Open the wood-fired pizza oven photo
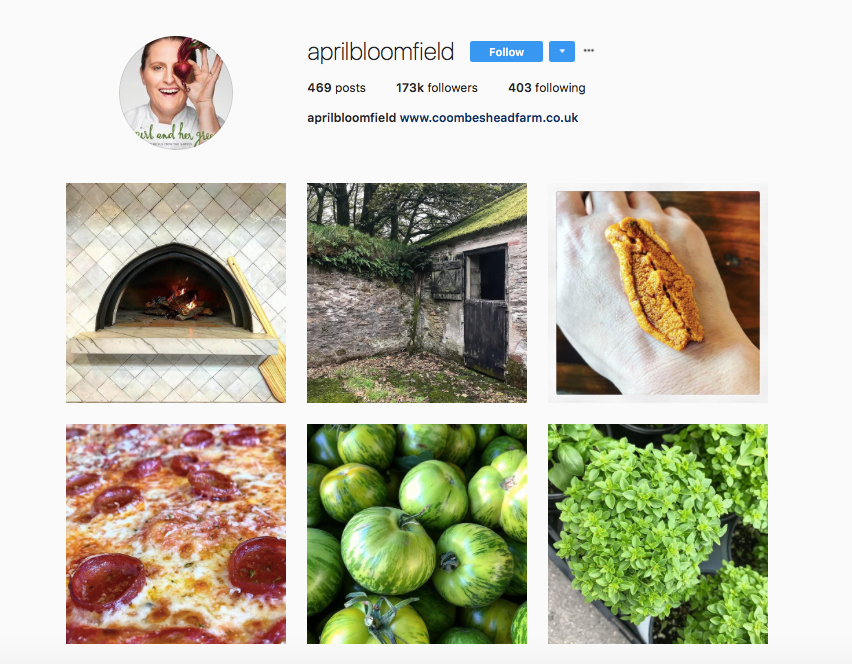 click(x=176, y=293)
